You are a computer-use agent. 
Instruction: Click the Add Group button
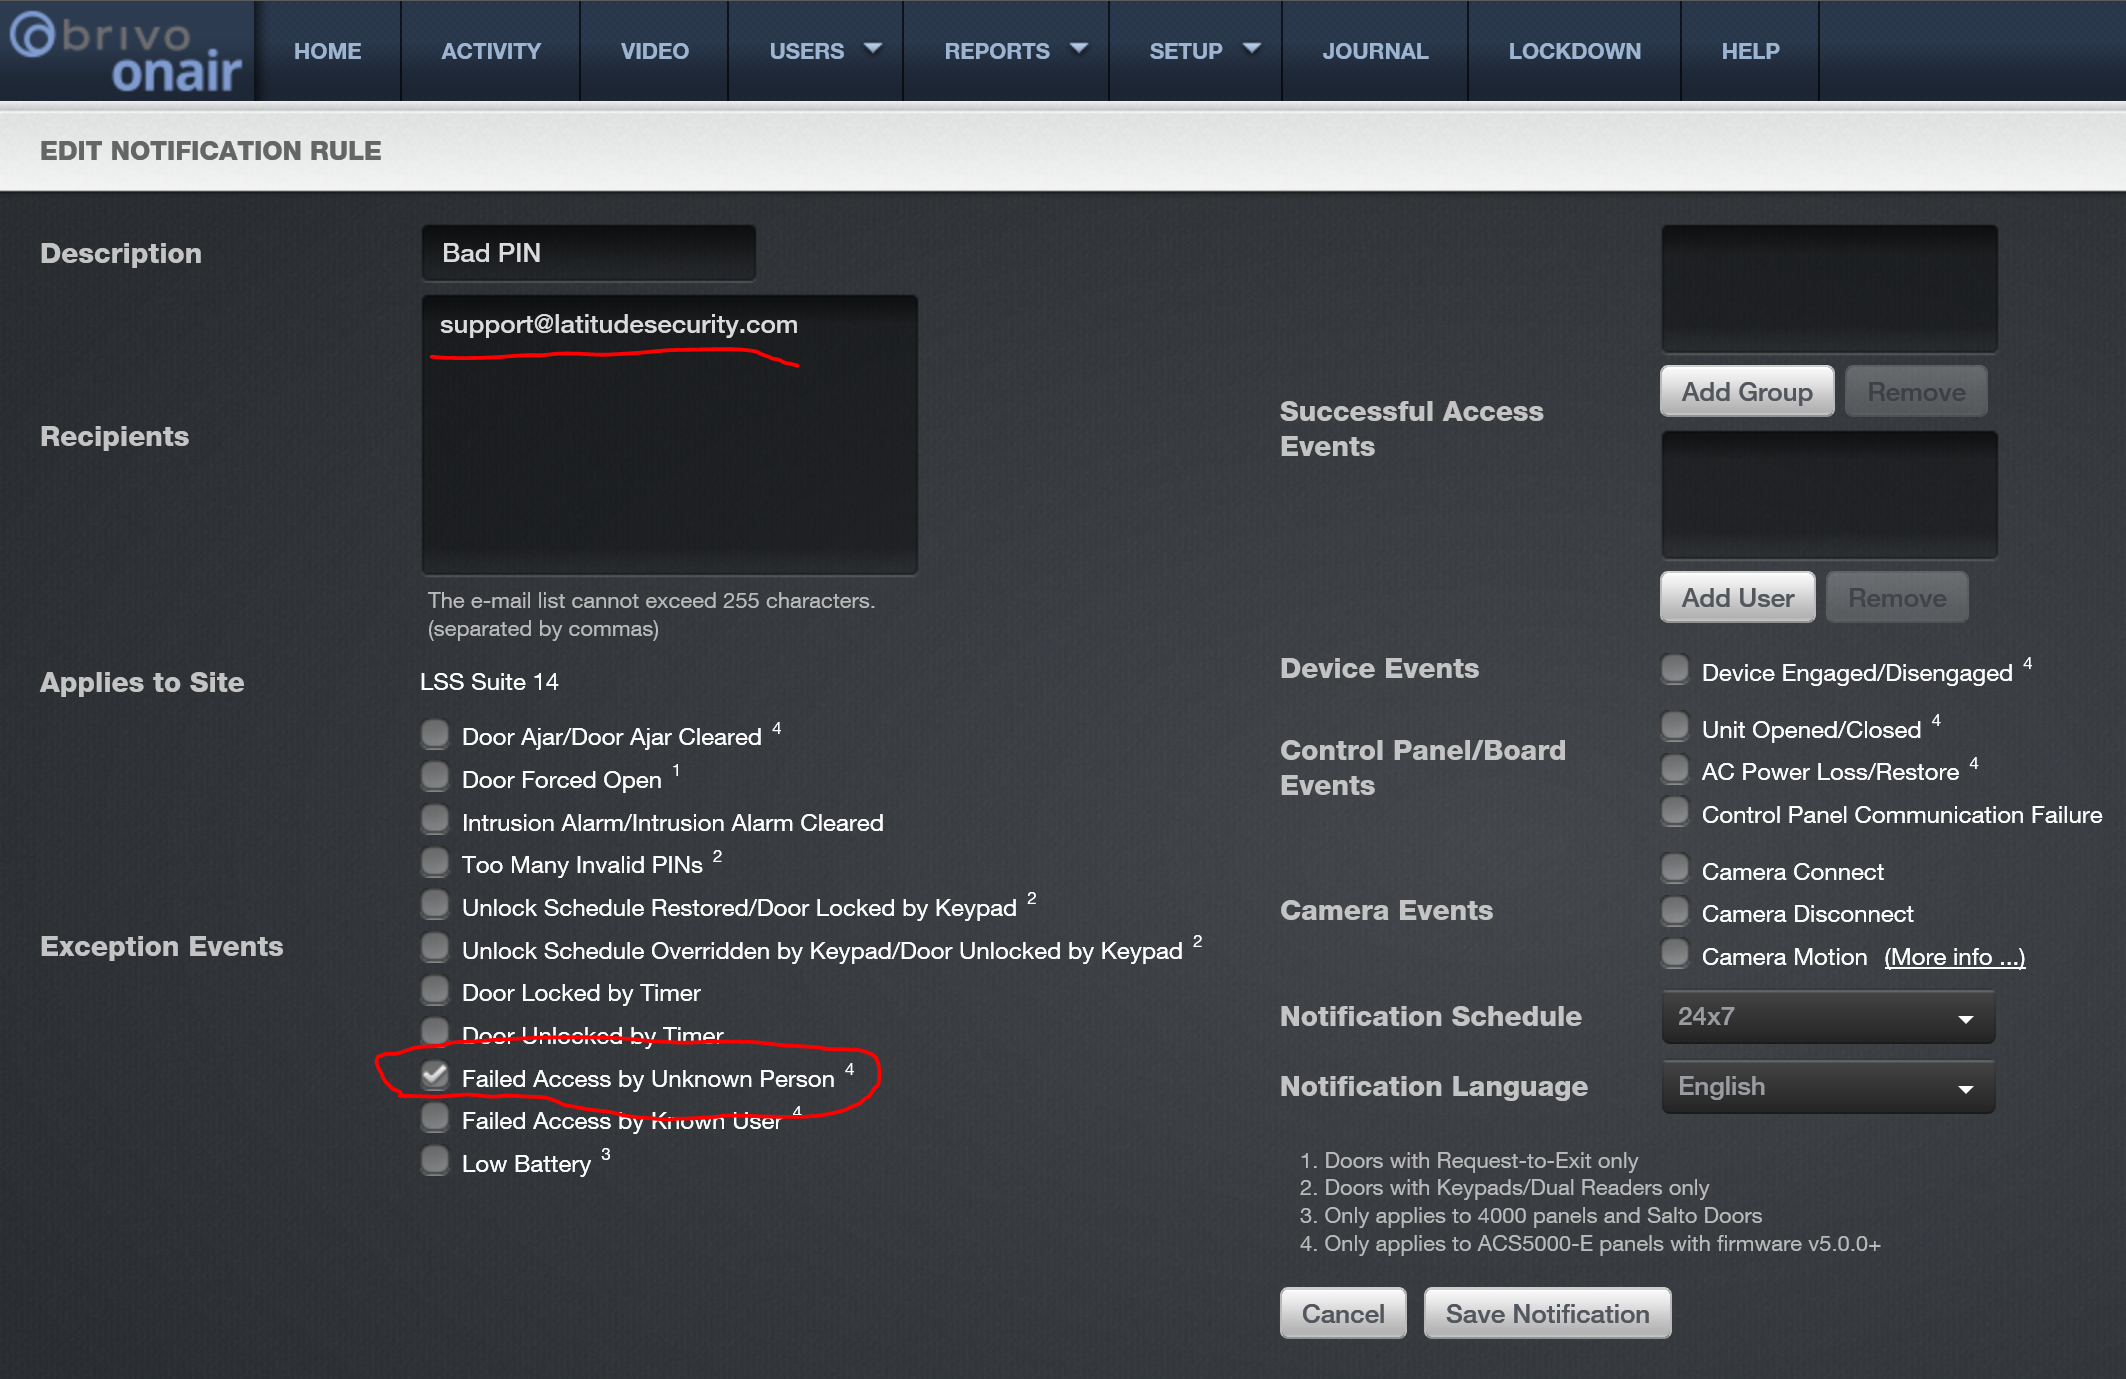pos(1746,392)
